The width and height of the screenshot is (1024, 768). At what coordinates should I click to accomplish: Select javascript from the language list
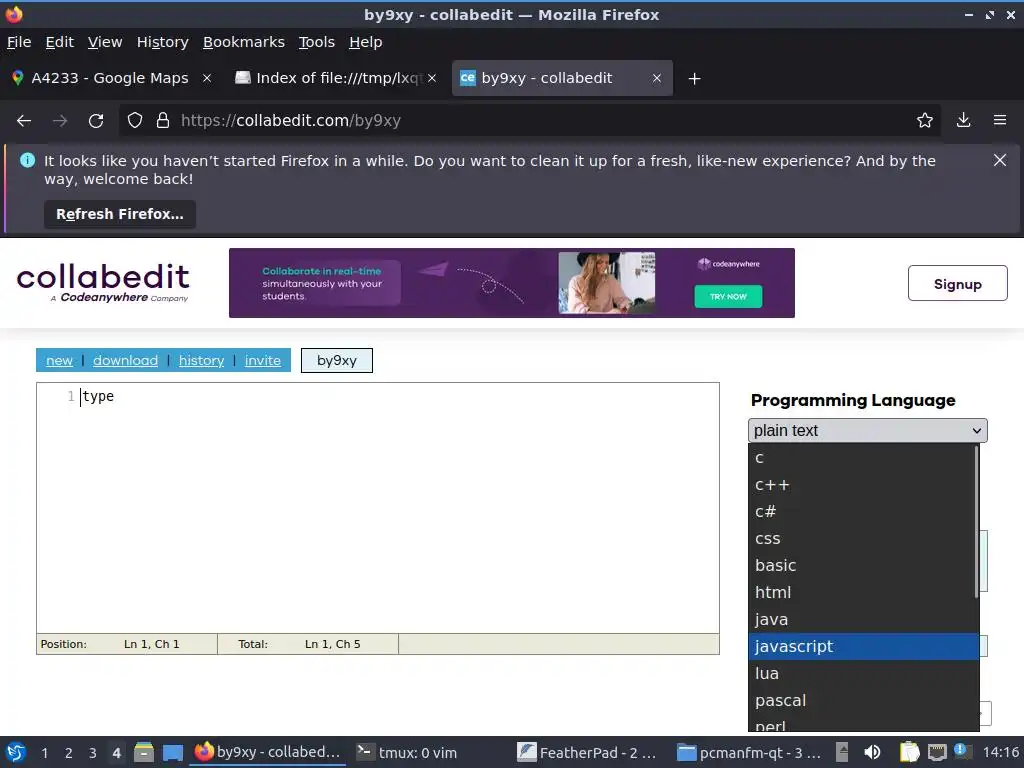[862, 647]
